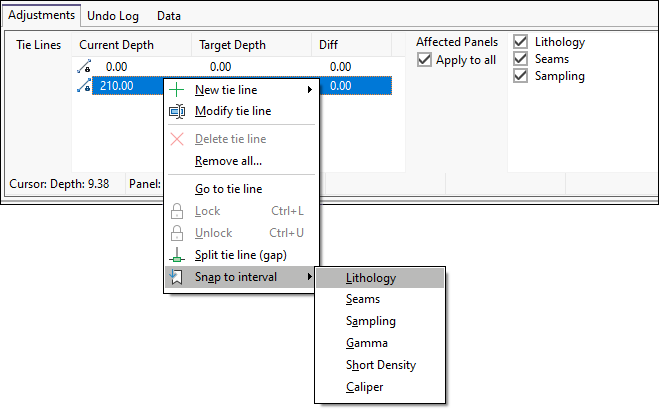Click the green plus New tie line icon
Image resolution: width=659 pixels, height=411 pixels.
(x=177, y=90)
